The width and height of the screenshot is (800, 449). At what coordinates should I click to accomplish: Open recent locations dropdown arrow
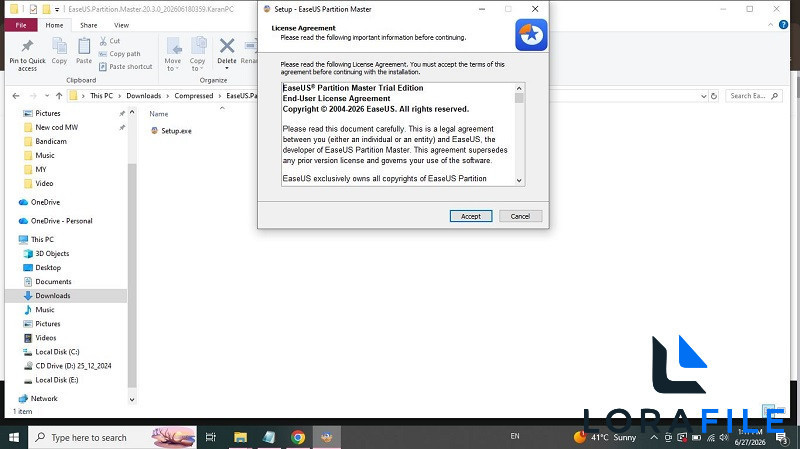[x=47, y=96]
